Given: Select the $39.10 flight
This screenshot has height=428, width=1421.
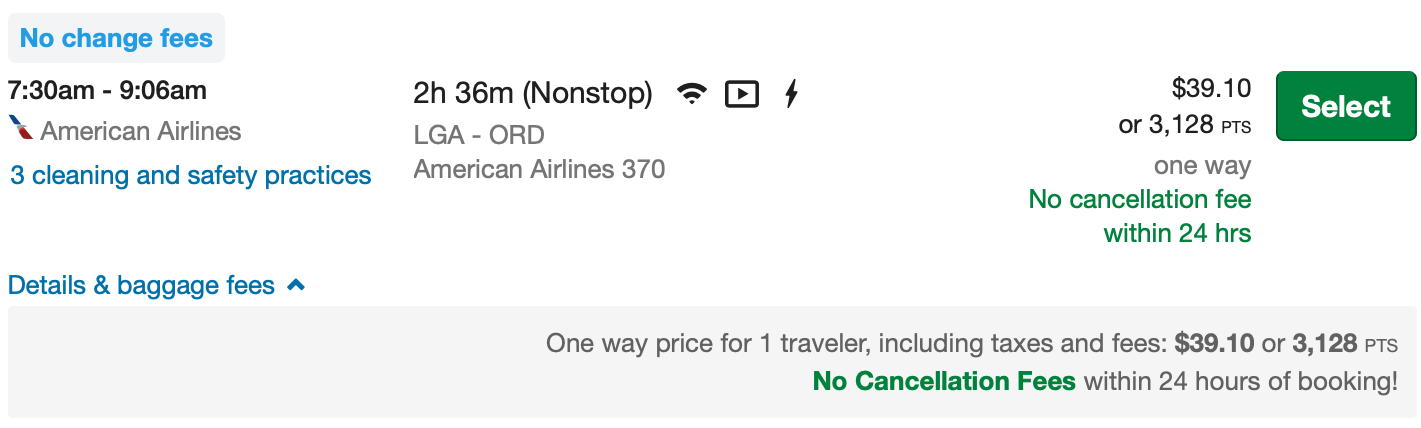Looking at the screenshot, I should (x=1346, y=106).
